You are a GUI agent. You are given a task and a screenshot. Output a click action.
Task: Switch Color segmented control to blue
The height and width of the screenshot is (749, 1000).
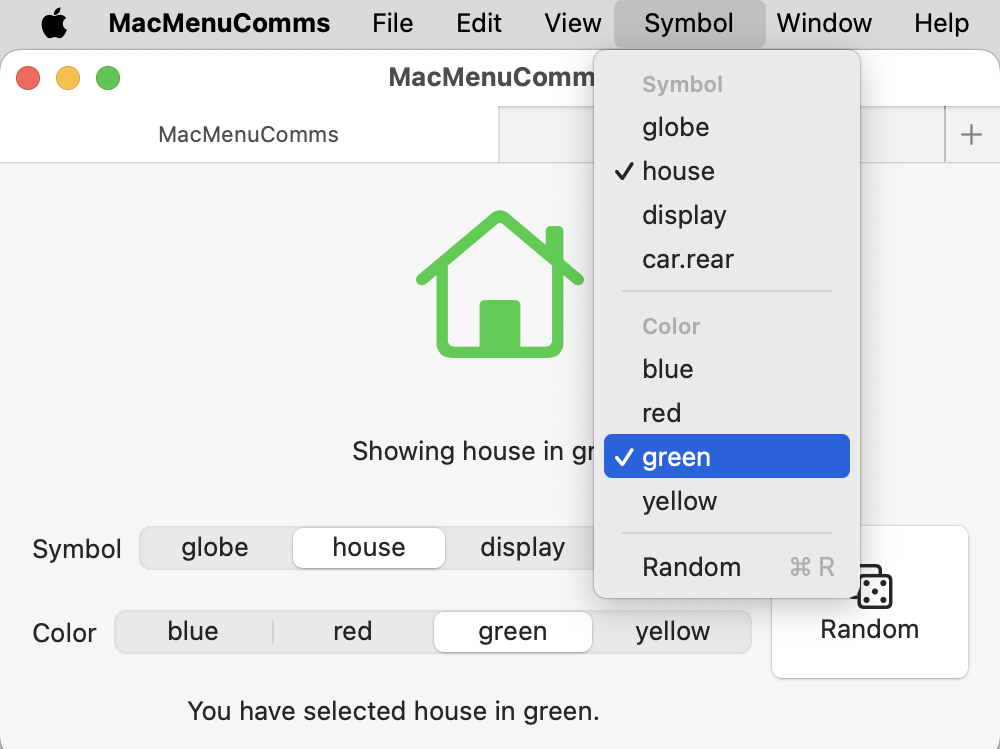pos(193,632)
